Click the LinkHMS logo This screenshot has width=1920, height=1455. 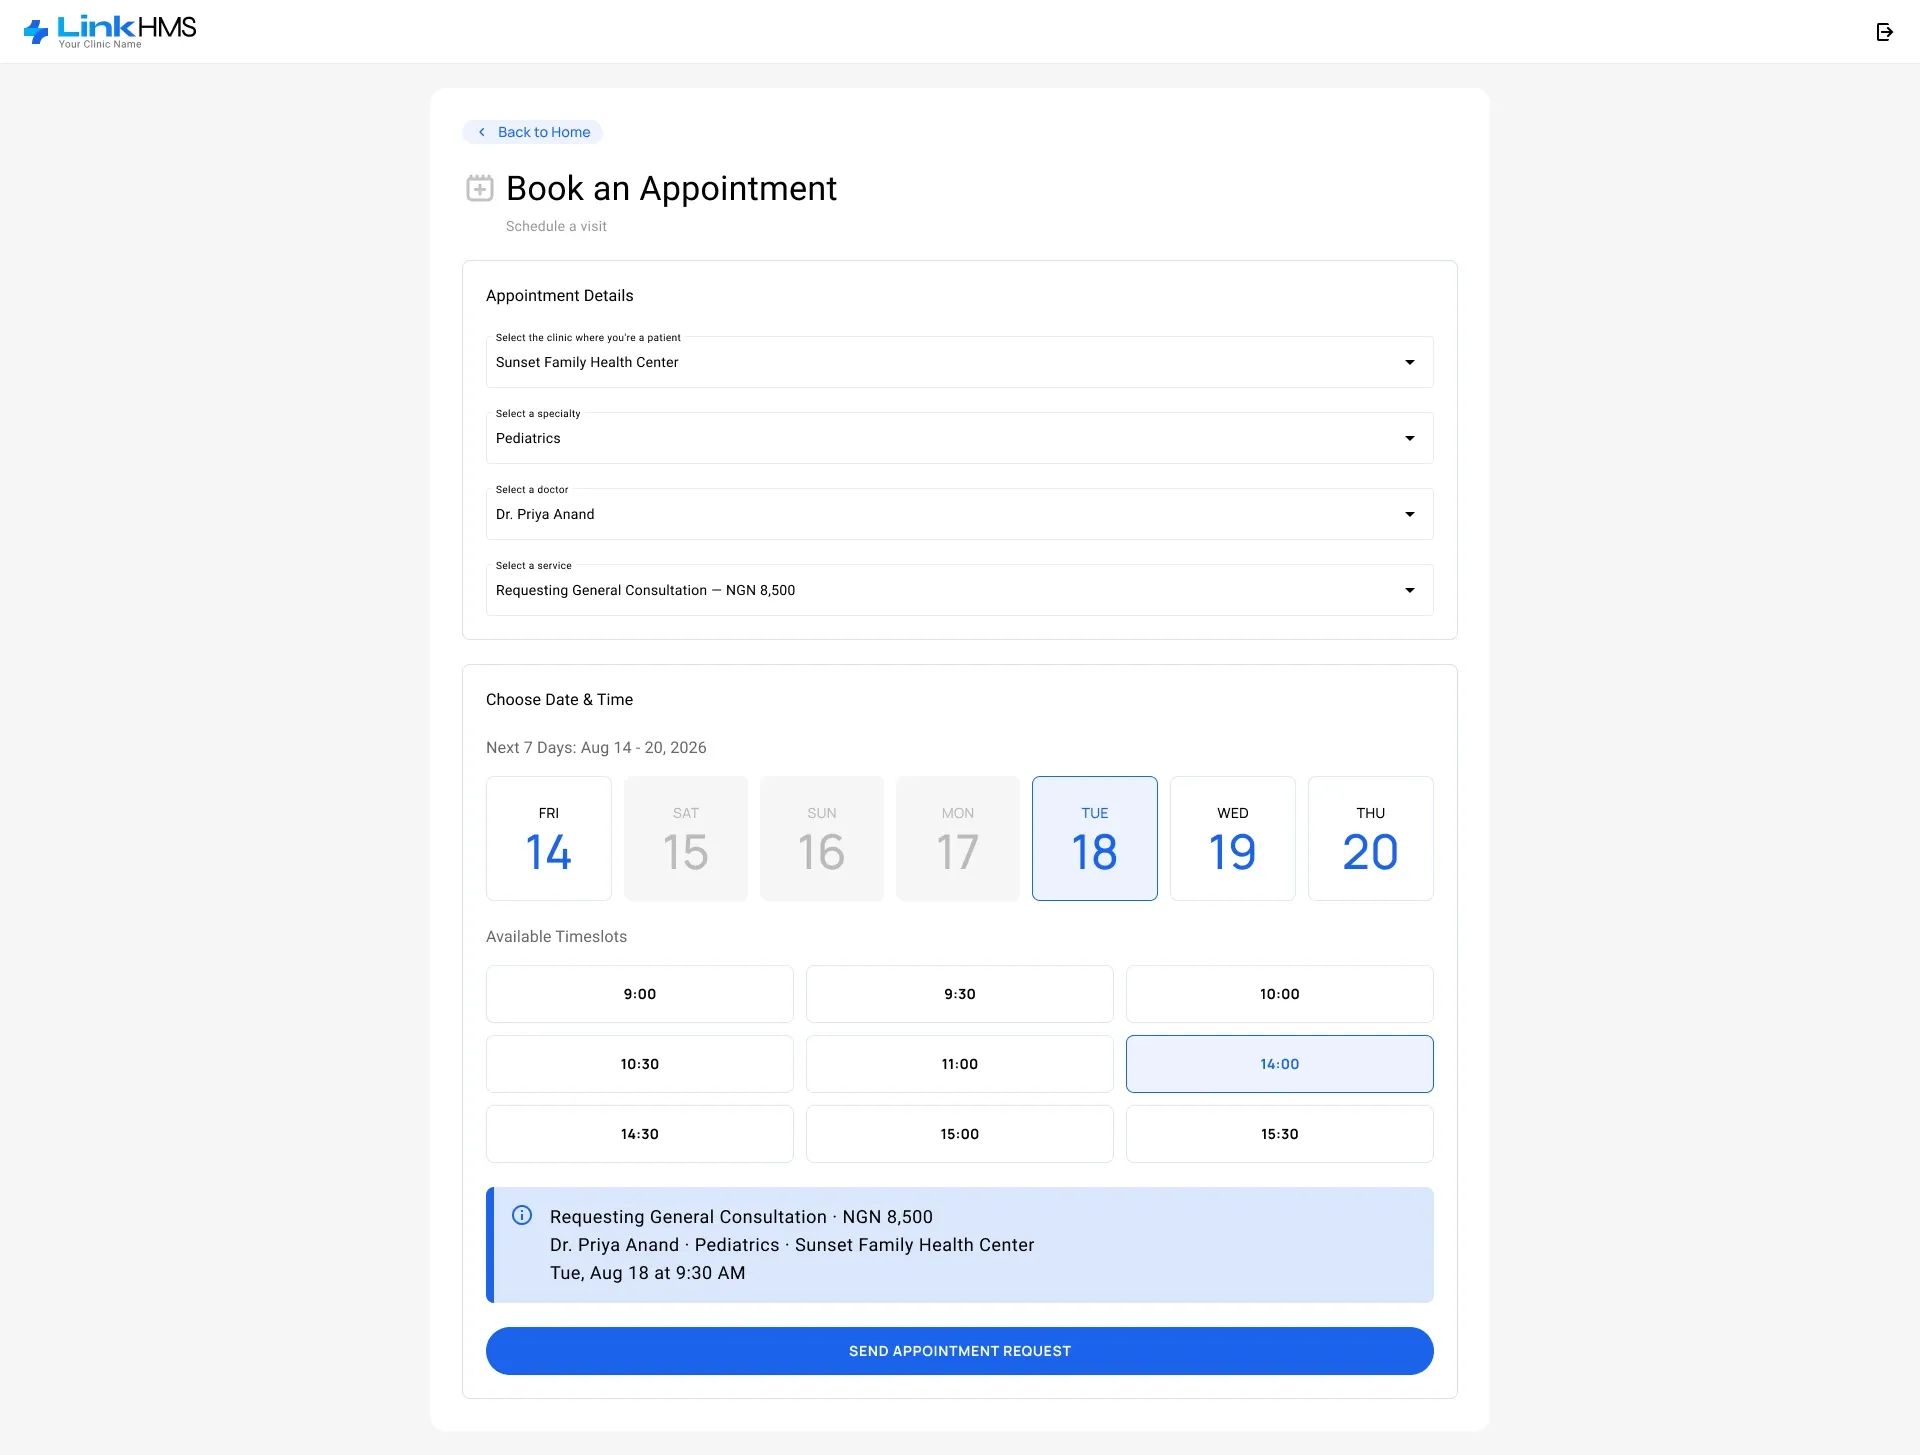[110, 32]
